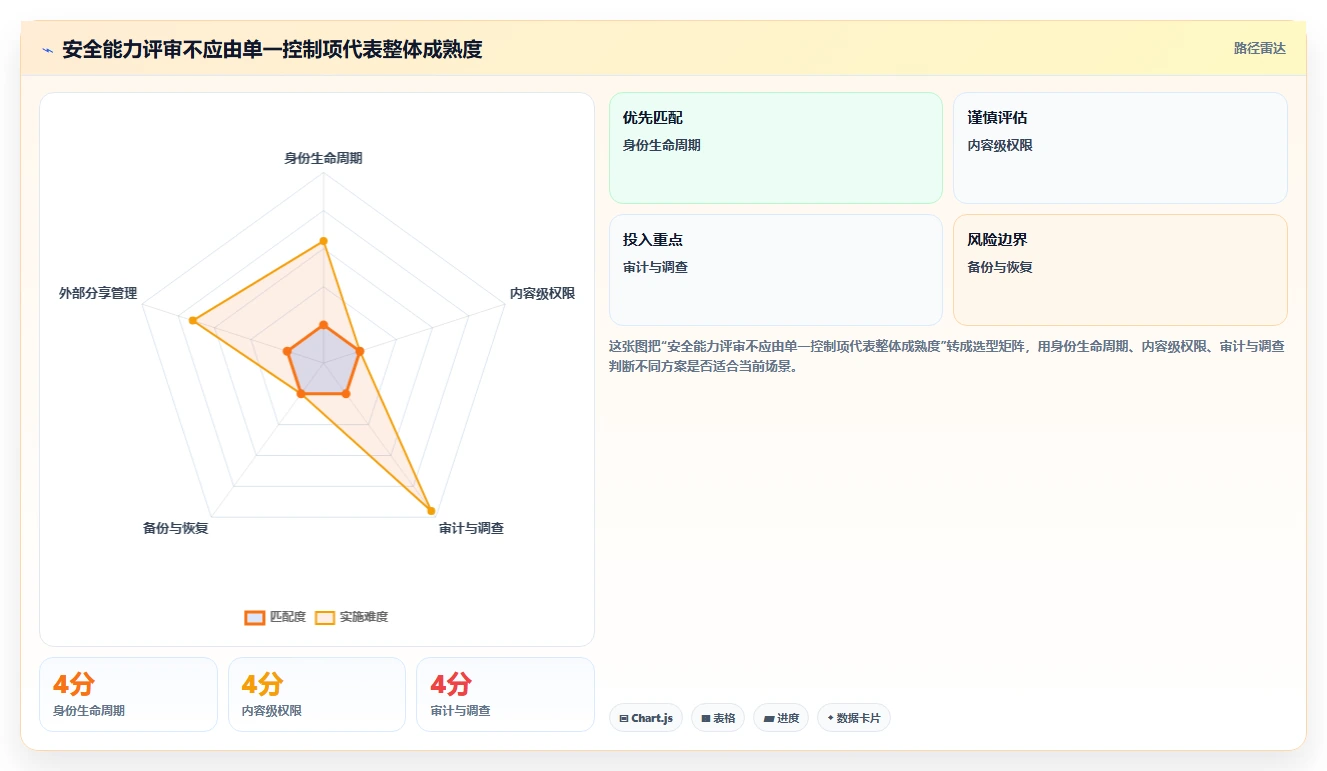This screenshot has height=771, width=1327.
Task: Click the 身份生命周期 axis label on the radar chart
Action: [323, 158]
